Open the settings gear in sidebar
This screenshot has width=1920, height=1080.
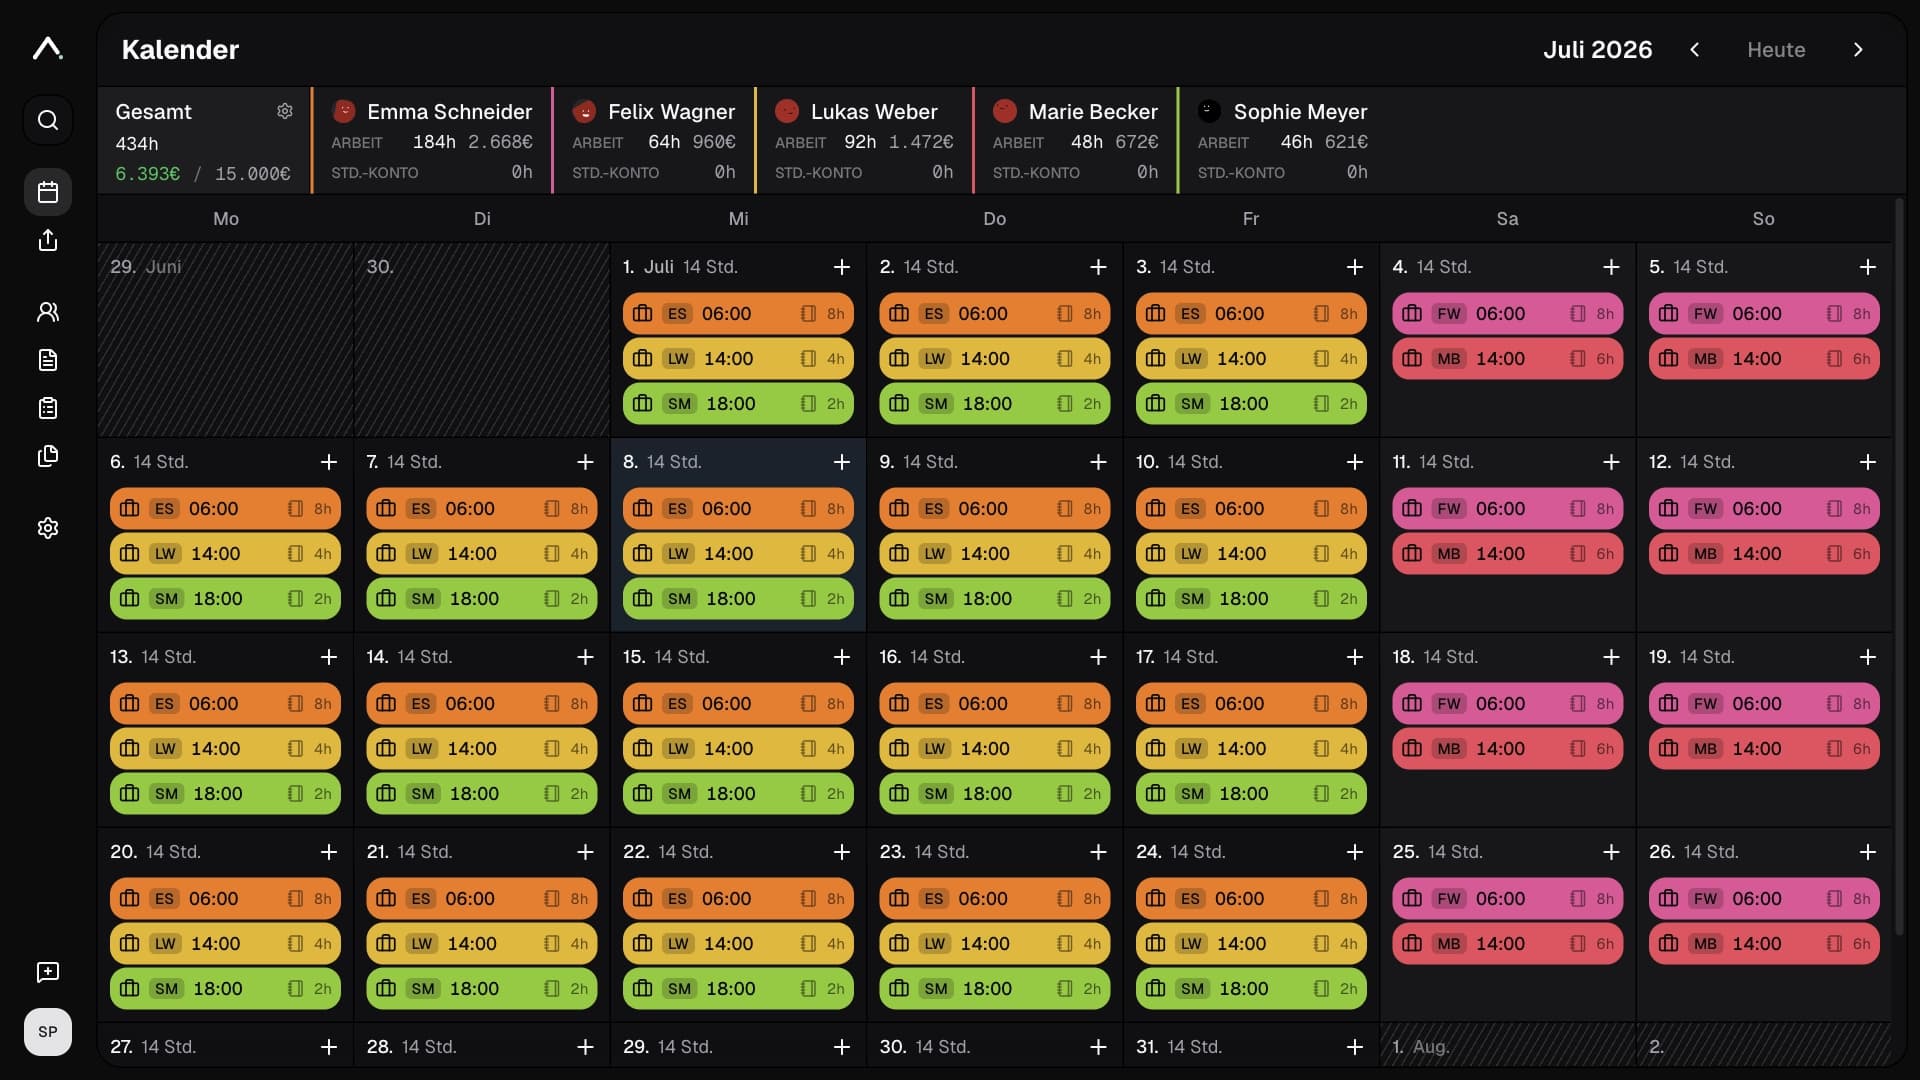click(48, 528)
